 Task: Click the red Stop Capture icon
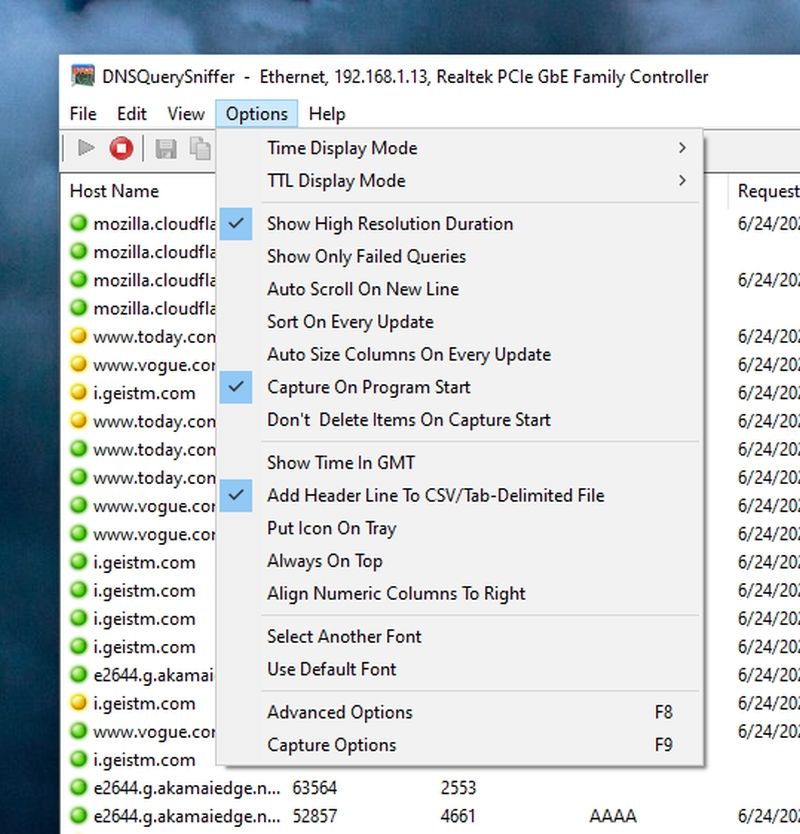pyautogui.click(x=121, y=148)
